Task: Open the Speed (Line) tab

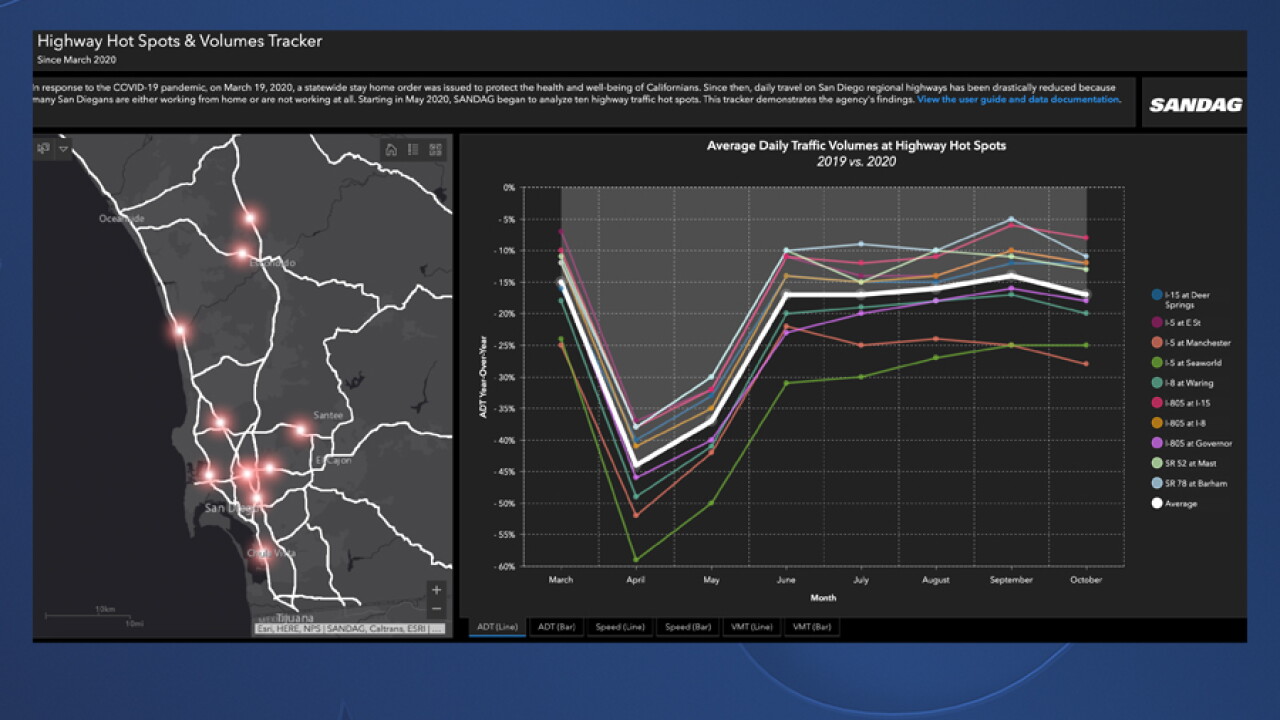Action: click(x=619, y=627)
